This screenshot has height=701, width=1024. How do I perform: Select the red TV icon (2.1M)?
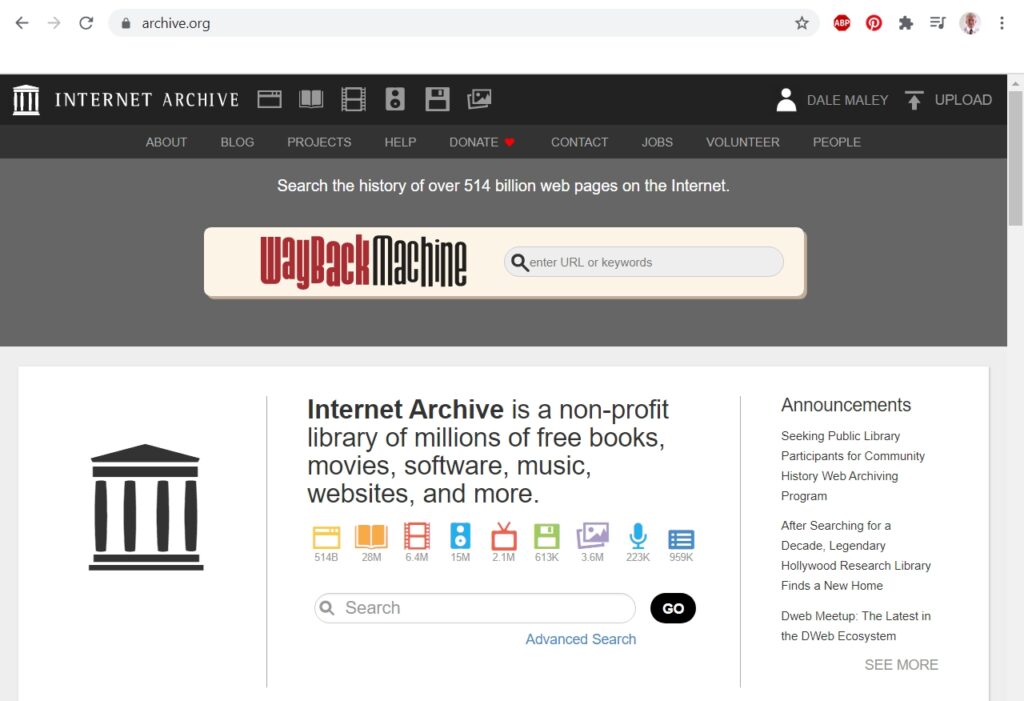504,536
